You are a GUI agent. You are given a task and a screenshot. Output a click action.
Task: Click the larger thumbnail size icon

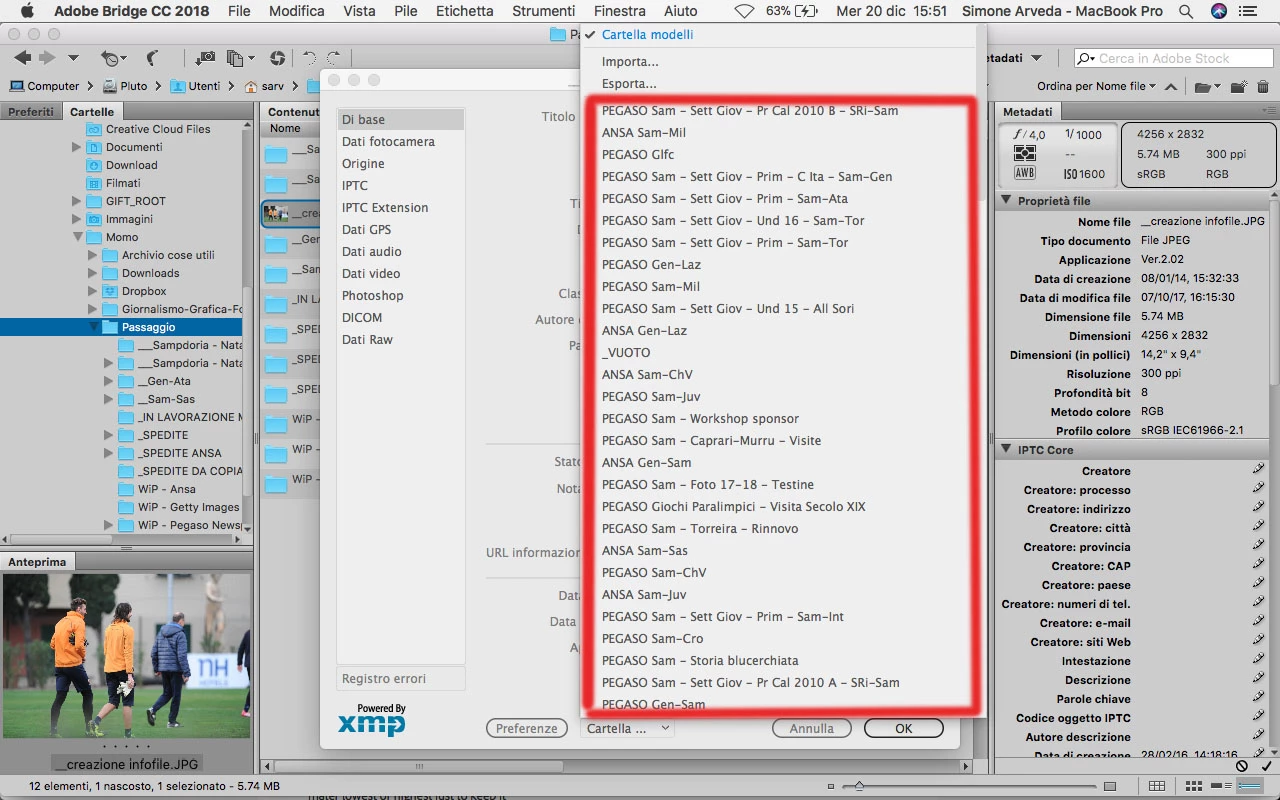pos(1109,786)
